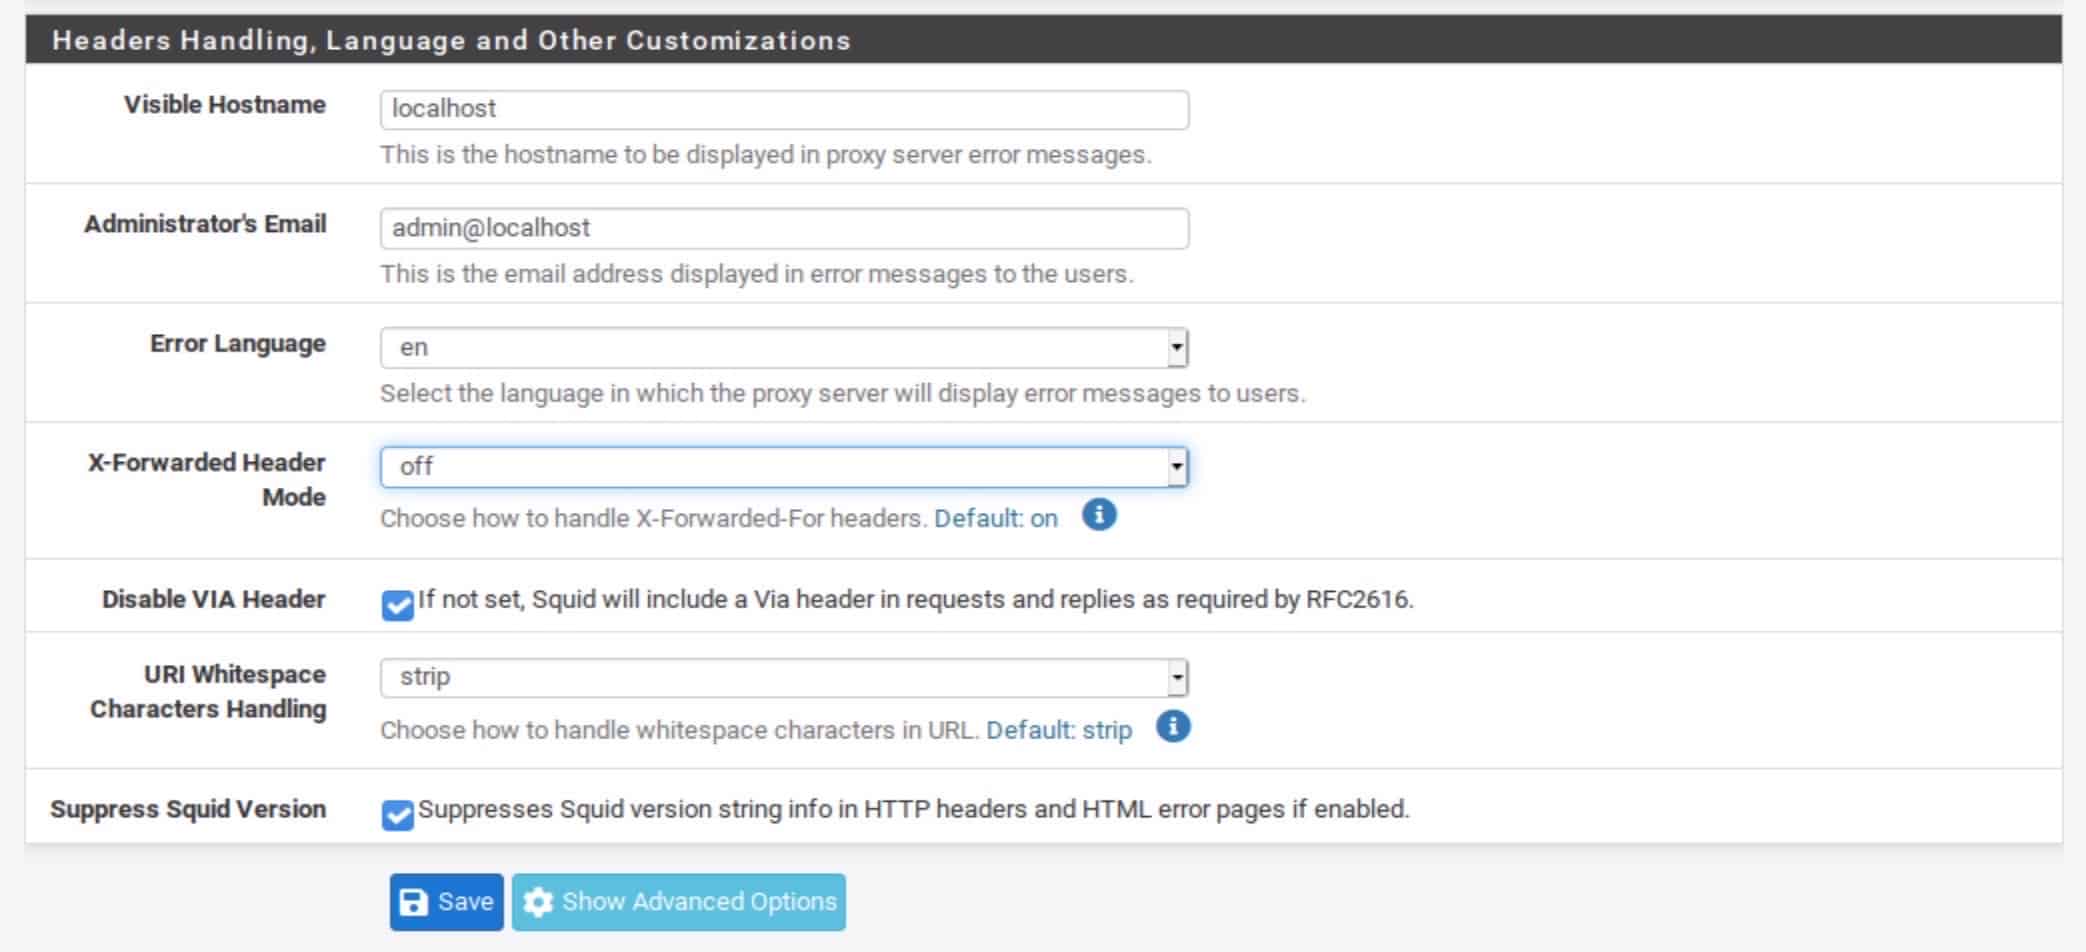Click text 'Select the language in which'
Screen dimensions: 2086x952
843,393
